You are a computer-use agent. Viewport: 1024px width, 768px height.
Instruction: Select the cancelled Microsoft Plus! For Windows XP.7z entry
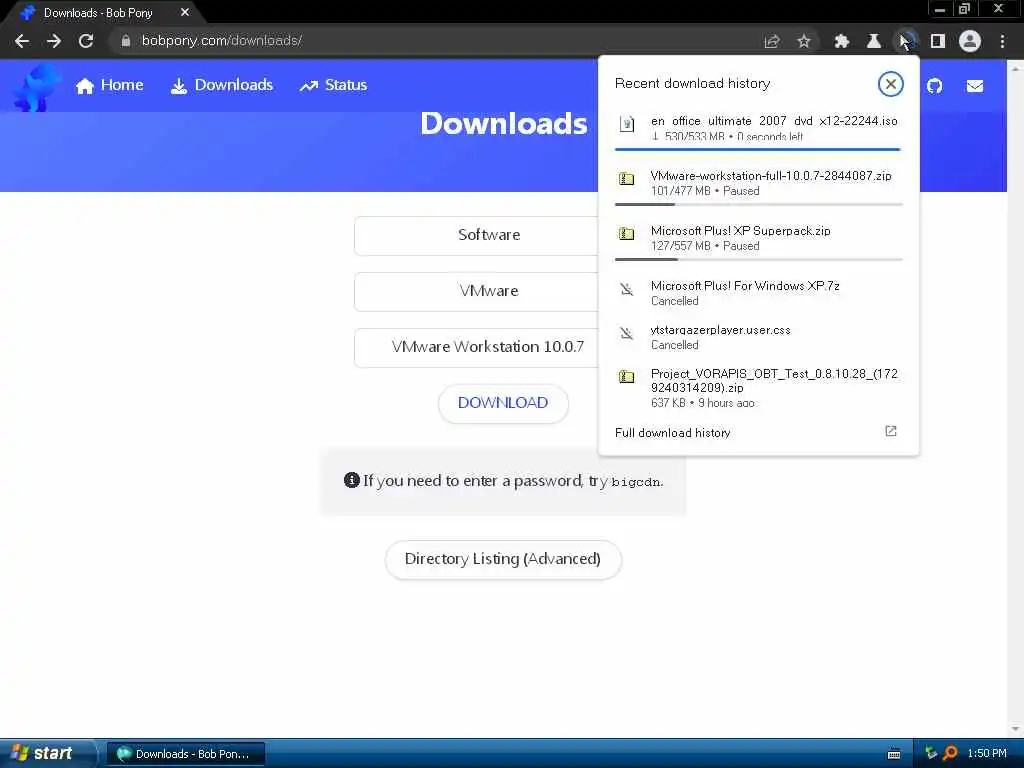click(x=758, y=293)
